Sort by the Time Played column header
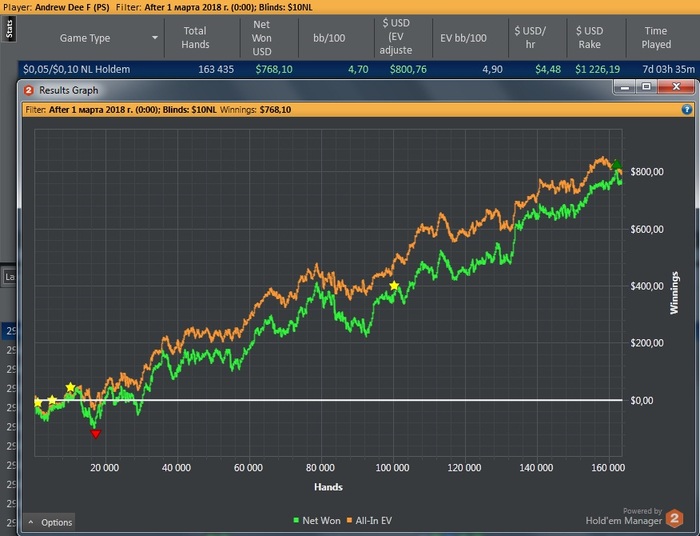This screenshot has width=700, height=536. (x=656, y=37)
